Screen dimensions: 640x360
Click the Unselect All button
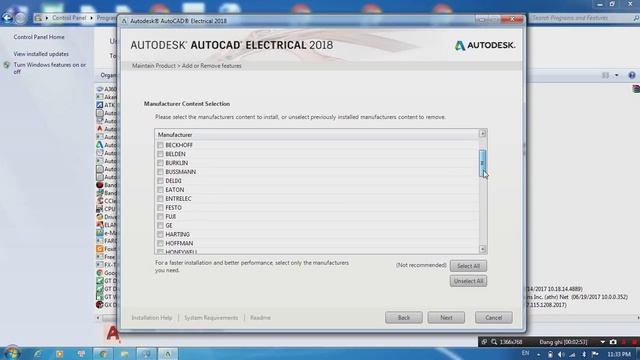click(468, 281)
